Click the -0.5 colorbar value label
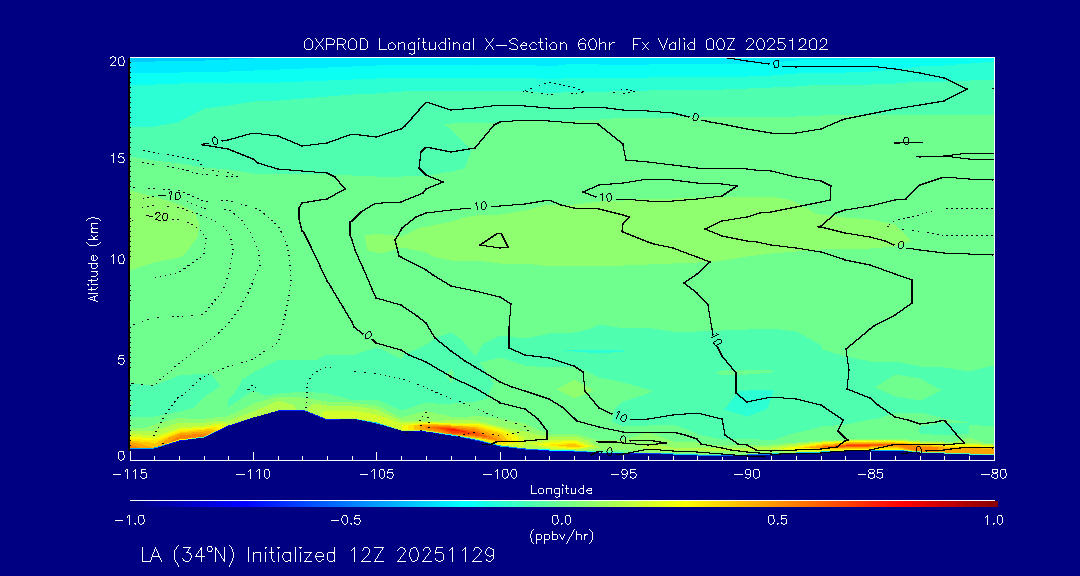This screenshot has width=1080, height=576. tap(343, 520)
